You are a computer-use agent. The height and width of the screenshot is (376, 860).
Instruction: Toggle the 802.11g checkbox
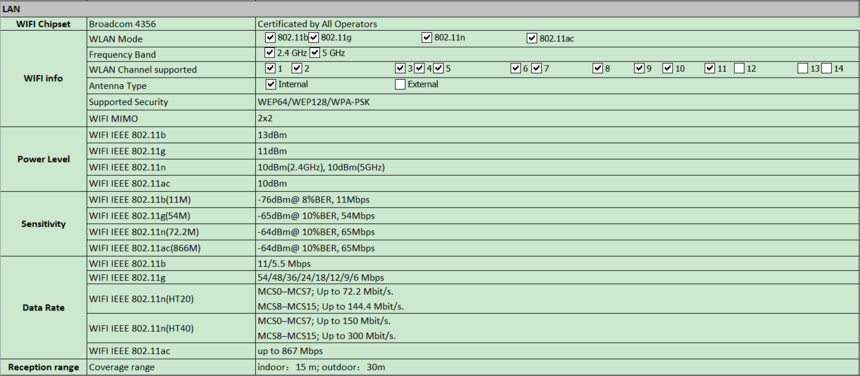313,38
